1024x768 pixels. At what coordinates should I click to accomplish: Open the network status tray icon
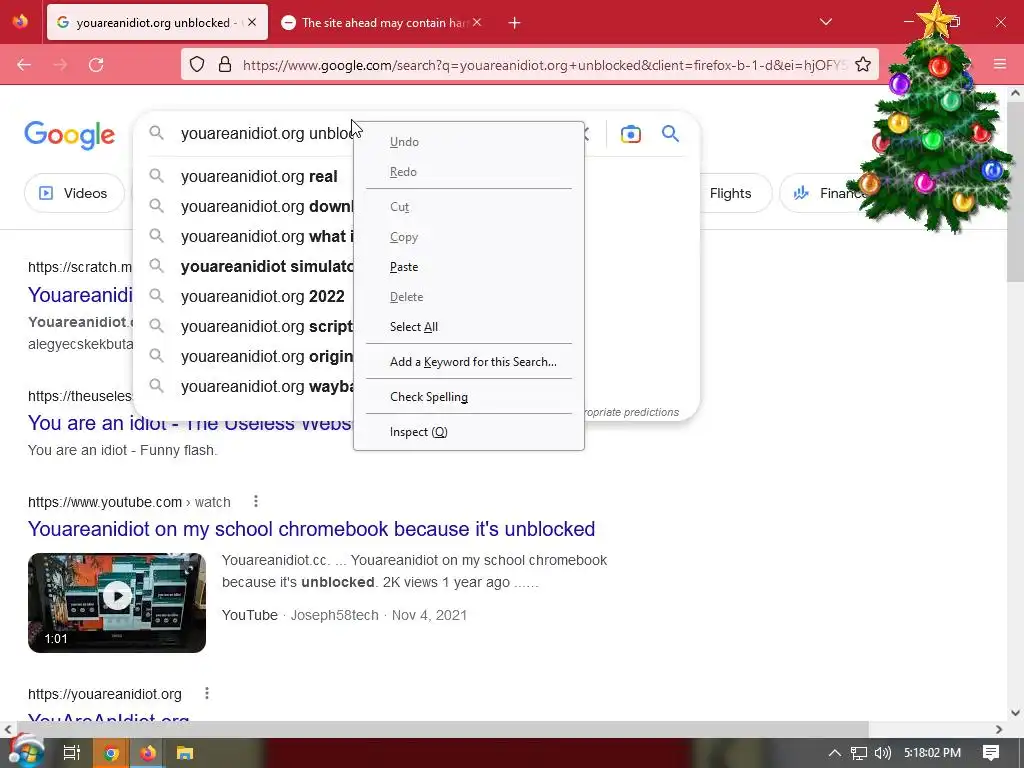pos(859,753)
